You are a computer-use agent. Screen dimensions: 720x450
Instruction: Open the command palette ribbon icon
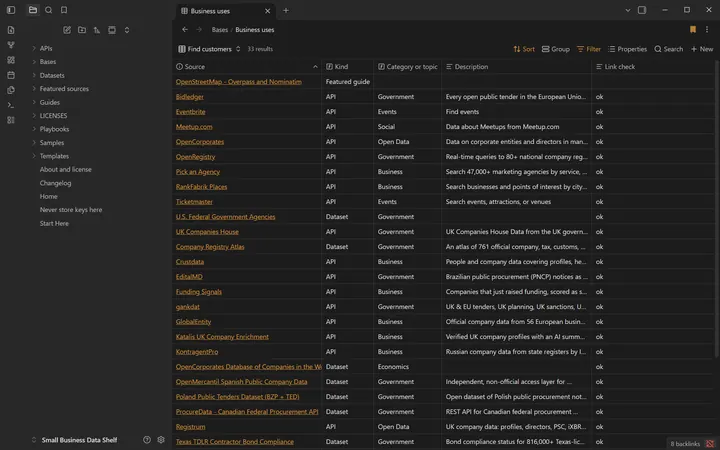[11, 105]
